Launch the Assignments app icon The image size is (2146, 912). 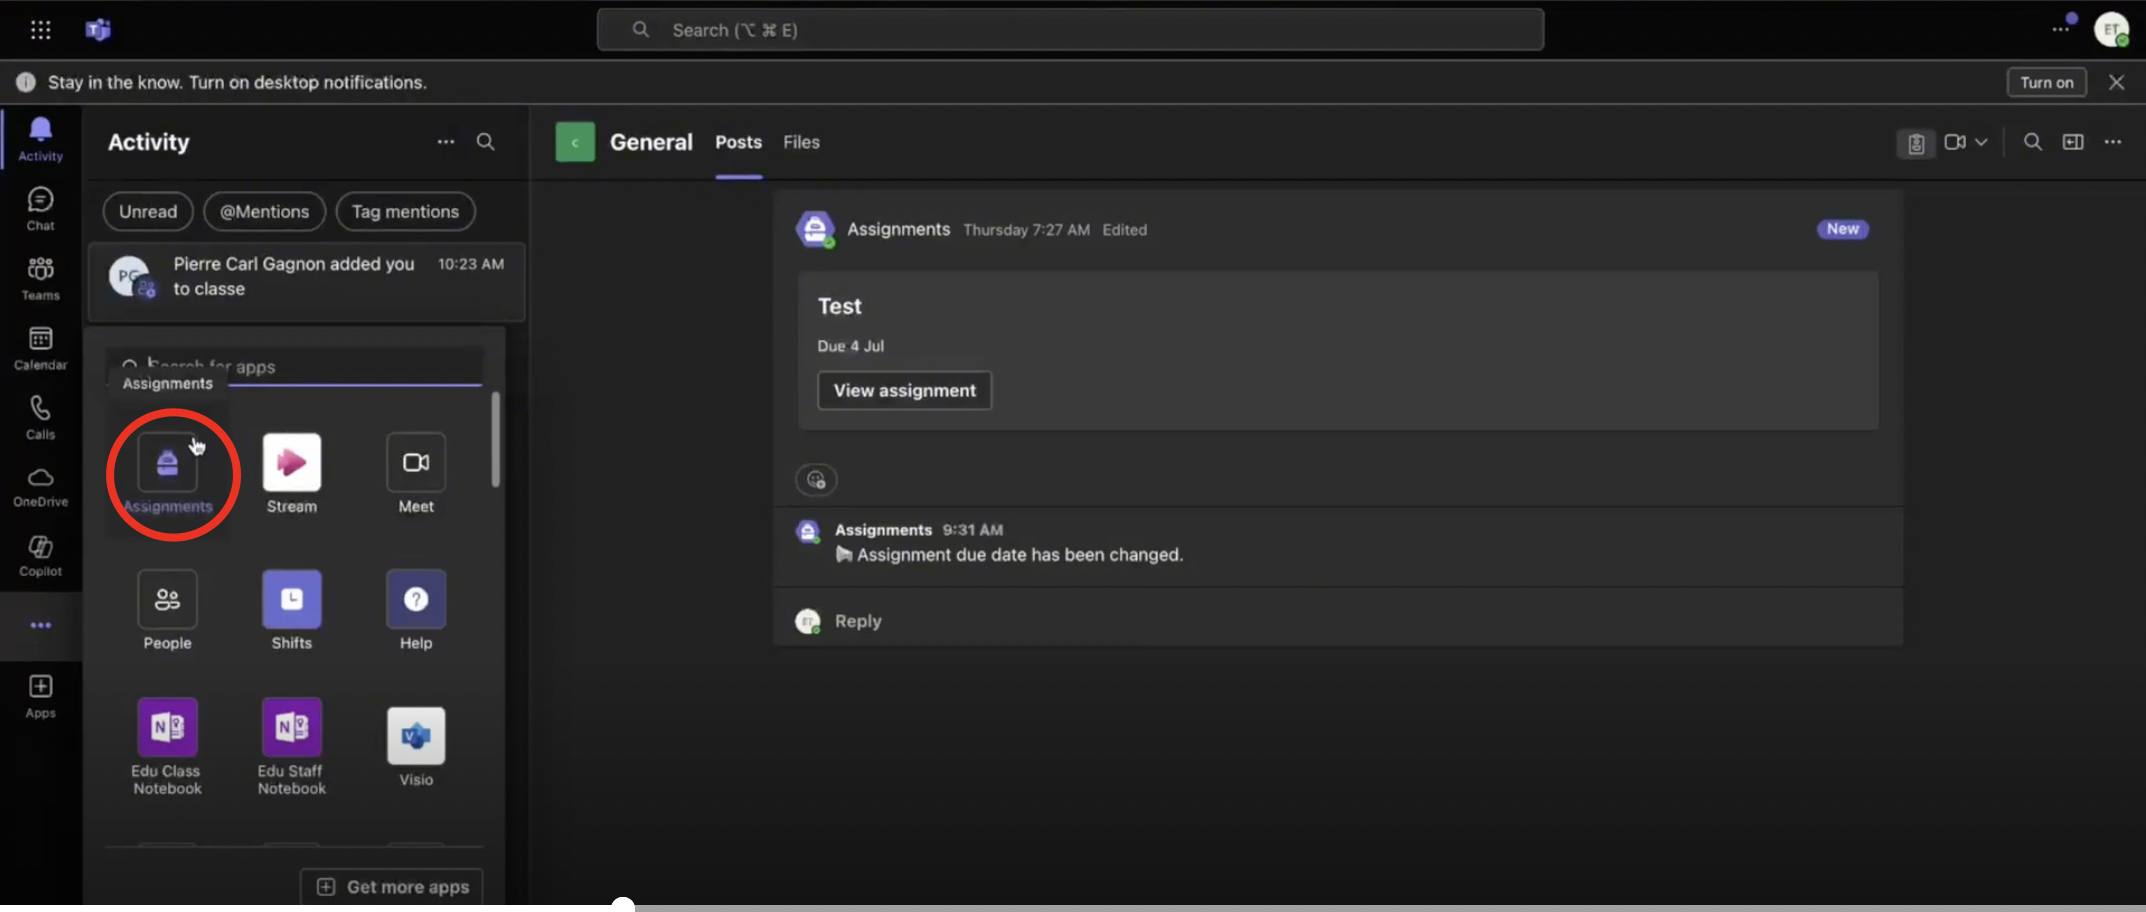[168, 462]
